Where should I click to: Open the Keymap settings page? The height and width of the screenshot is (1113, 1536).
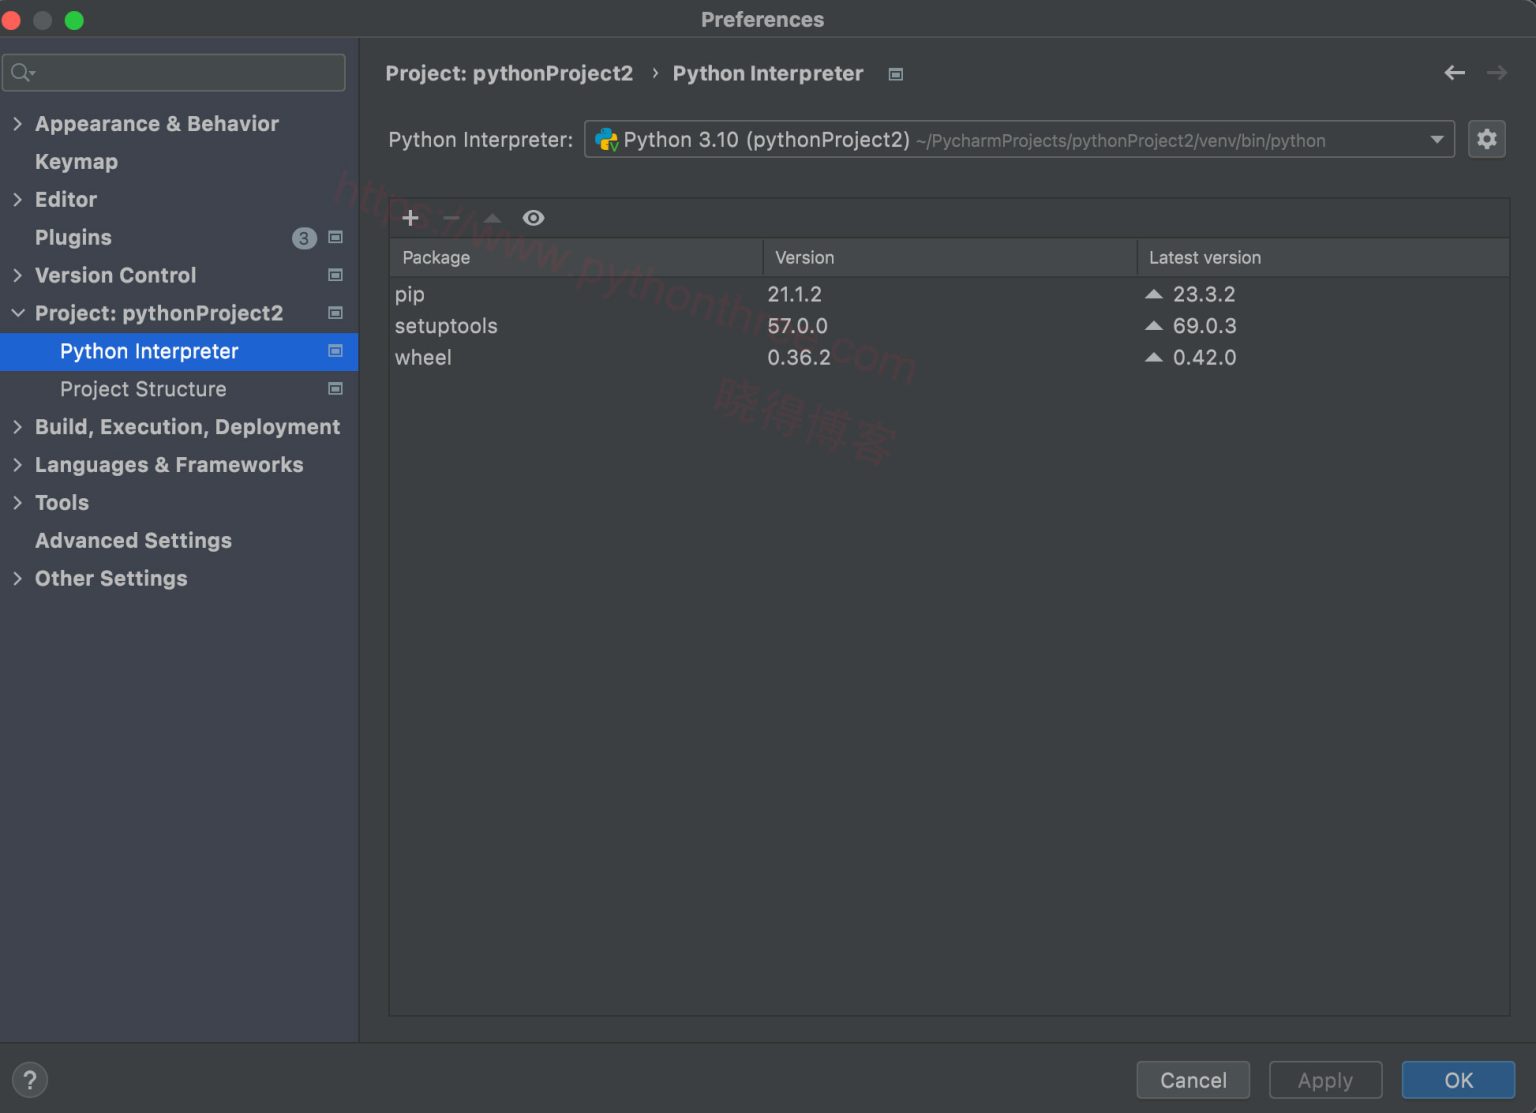tap(76, 162)
